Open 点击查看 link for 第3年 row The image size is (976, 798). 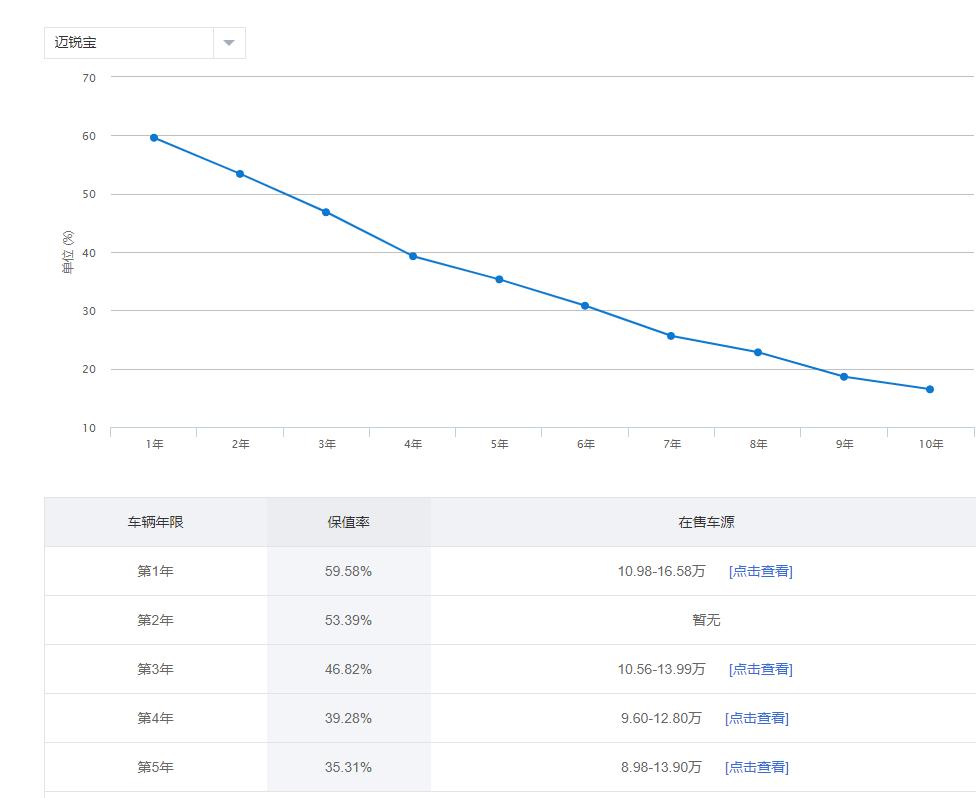pyautogui.click(x=760, y=669)
